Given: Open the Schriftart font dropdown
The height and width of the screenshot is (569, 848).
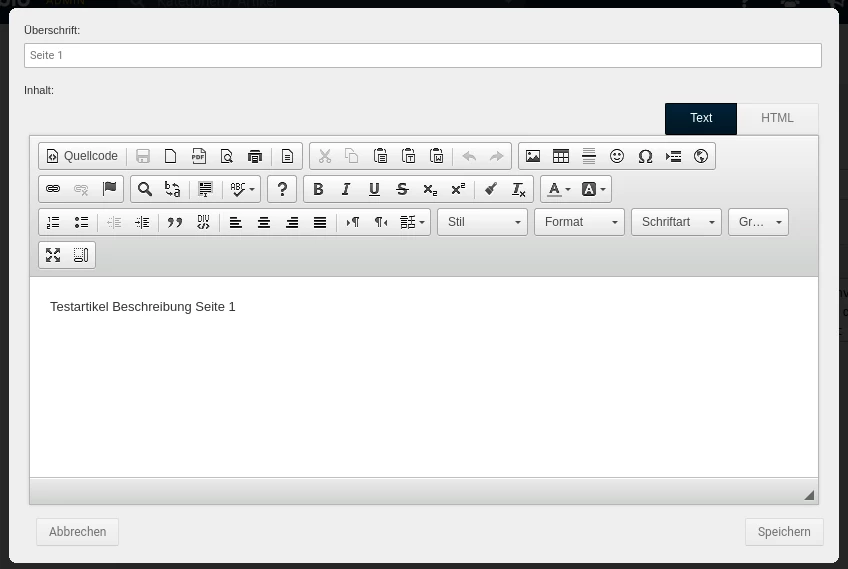Looking at the screenshot, I should click(677, 222).
